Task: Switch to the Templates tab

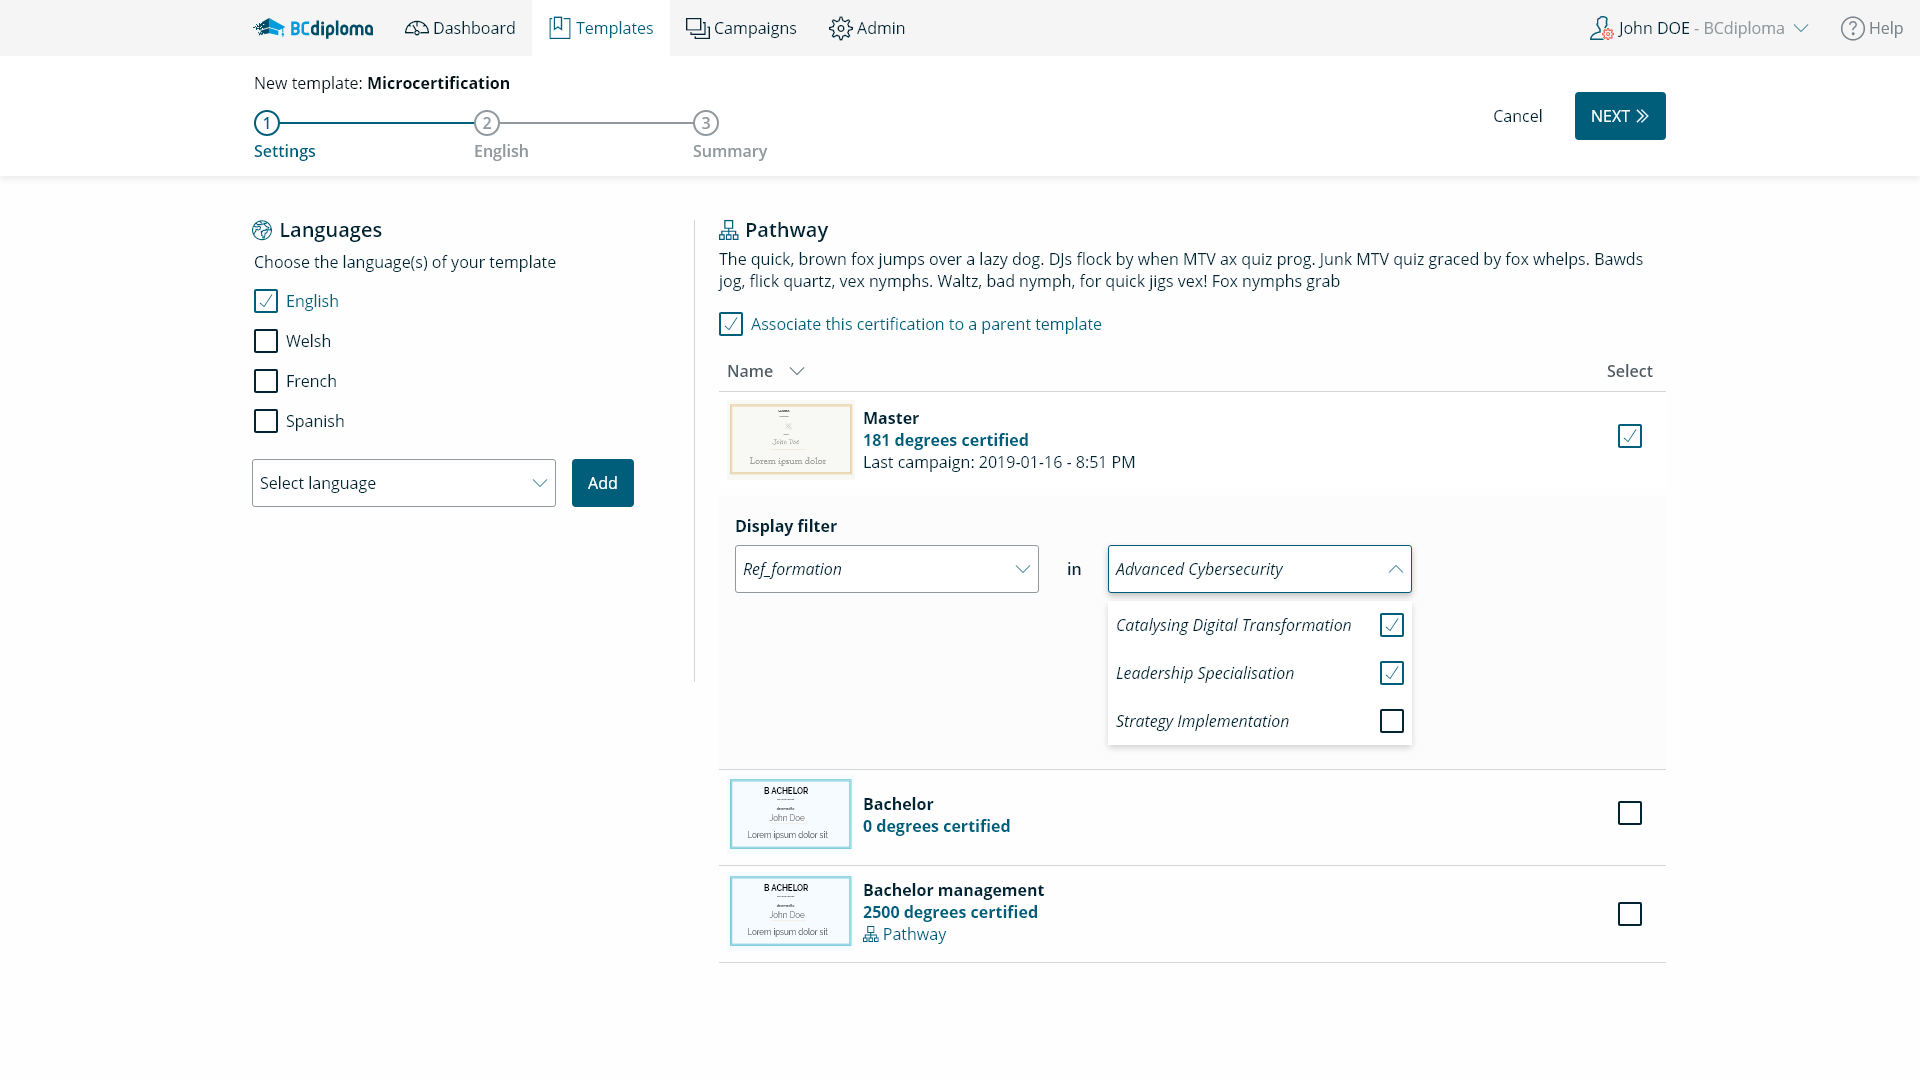Action: [x=600, y=27]
